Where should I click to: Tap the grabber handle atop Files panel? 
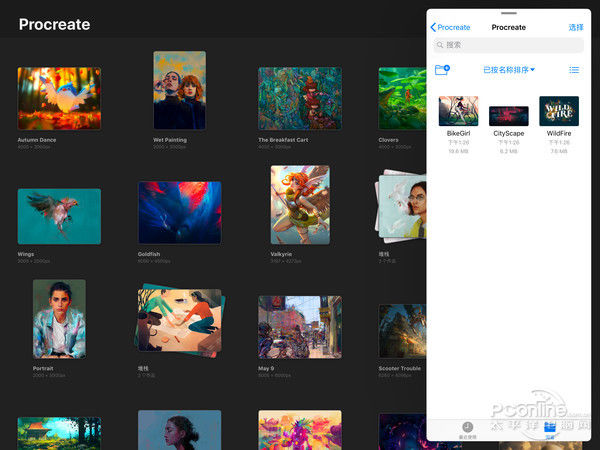(509, 13)
